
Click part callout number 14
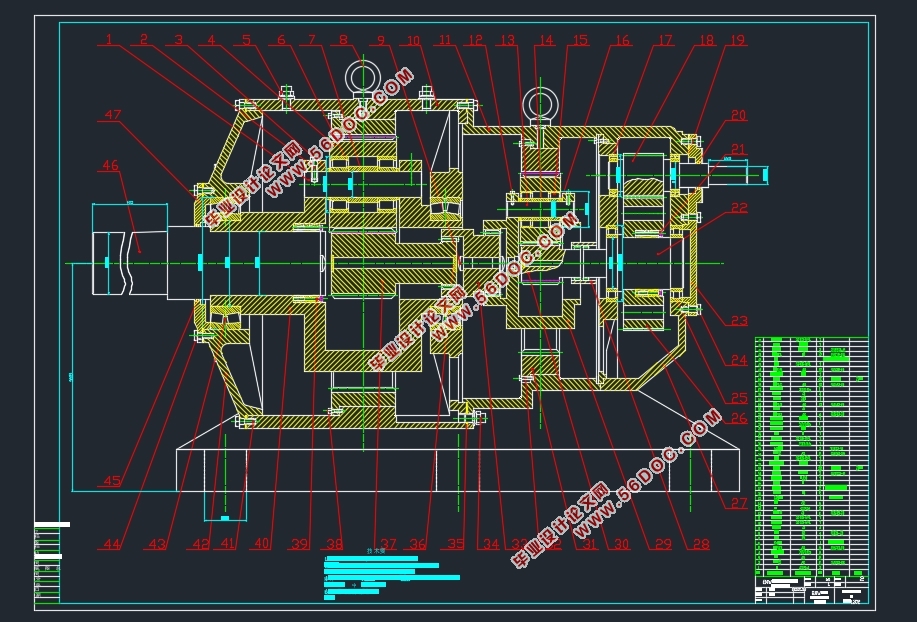pyautogui.click(x=545, y=40)
